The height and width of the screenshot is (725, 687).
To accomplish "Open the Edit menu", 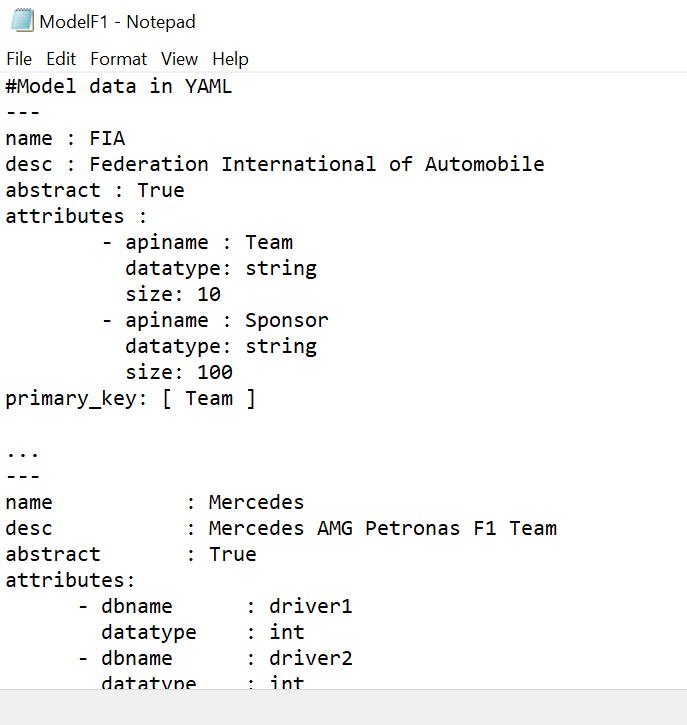I will click(x=61, y=59).
